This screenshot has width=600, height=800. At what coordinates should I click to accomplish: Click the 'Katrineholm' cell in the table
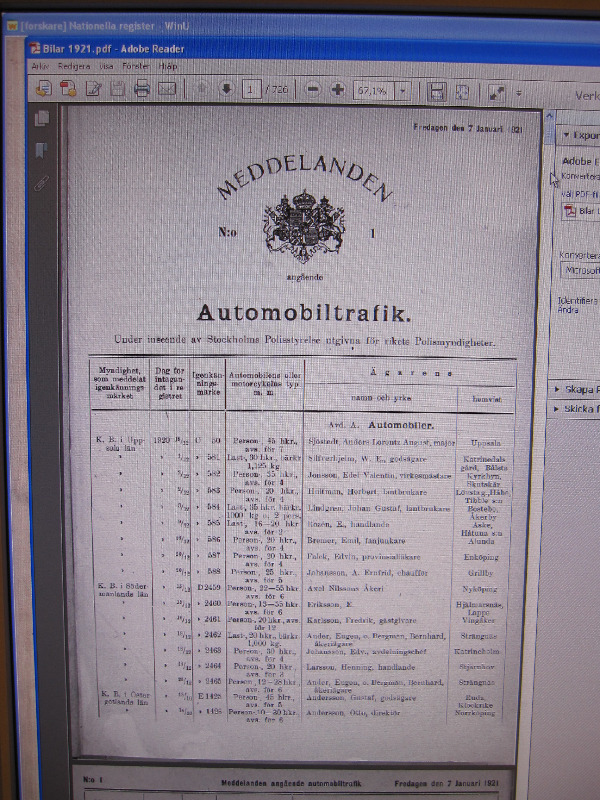[x=477, y=652]
